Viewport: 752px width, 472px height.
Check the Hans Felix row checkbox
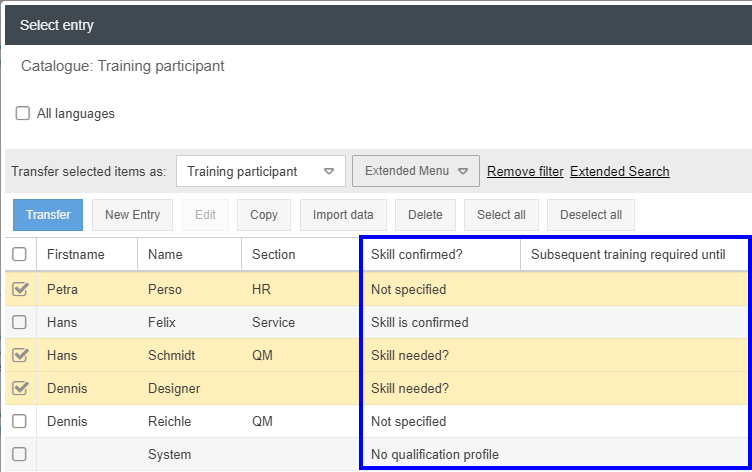coord(19,322)
